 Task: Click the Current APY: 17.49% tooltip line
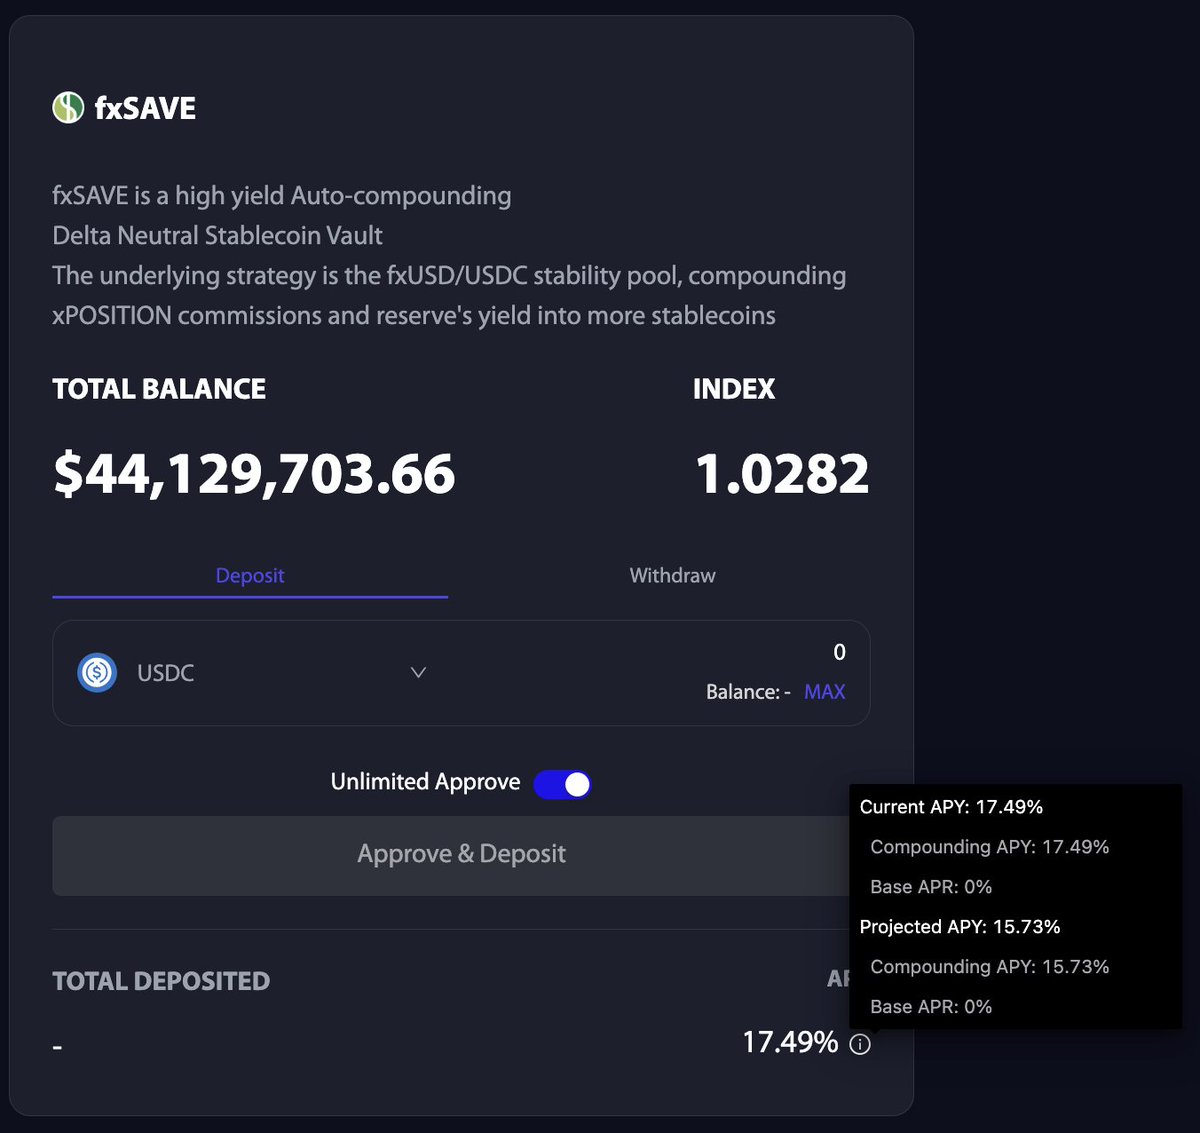[x=951, y=807]
